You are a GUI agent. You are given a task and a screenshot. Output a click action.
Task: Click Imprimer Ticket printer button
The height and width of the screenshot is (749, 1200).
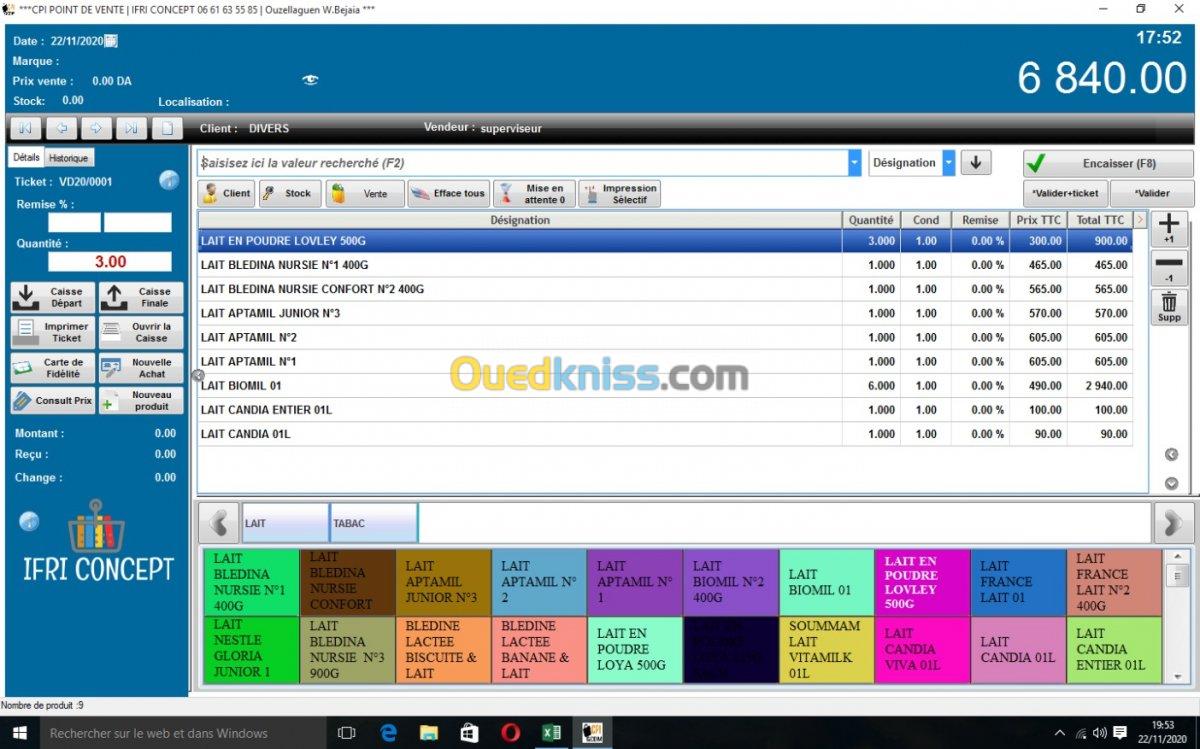click(53, 332)
